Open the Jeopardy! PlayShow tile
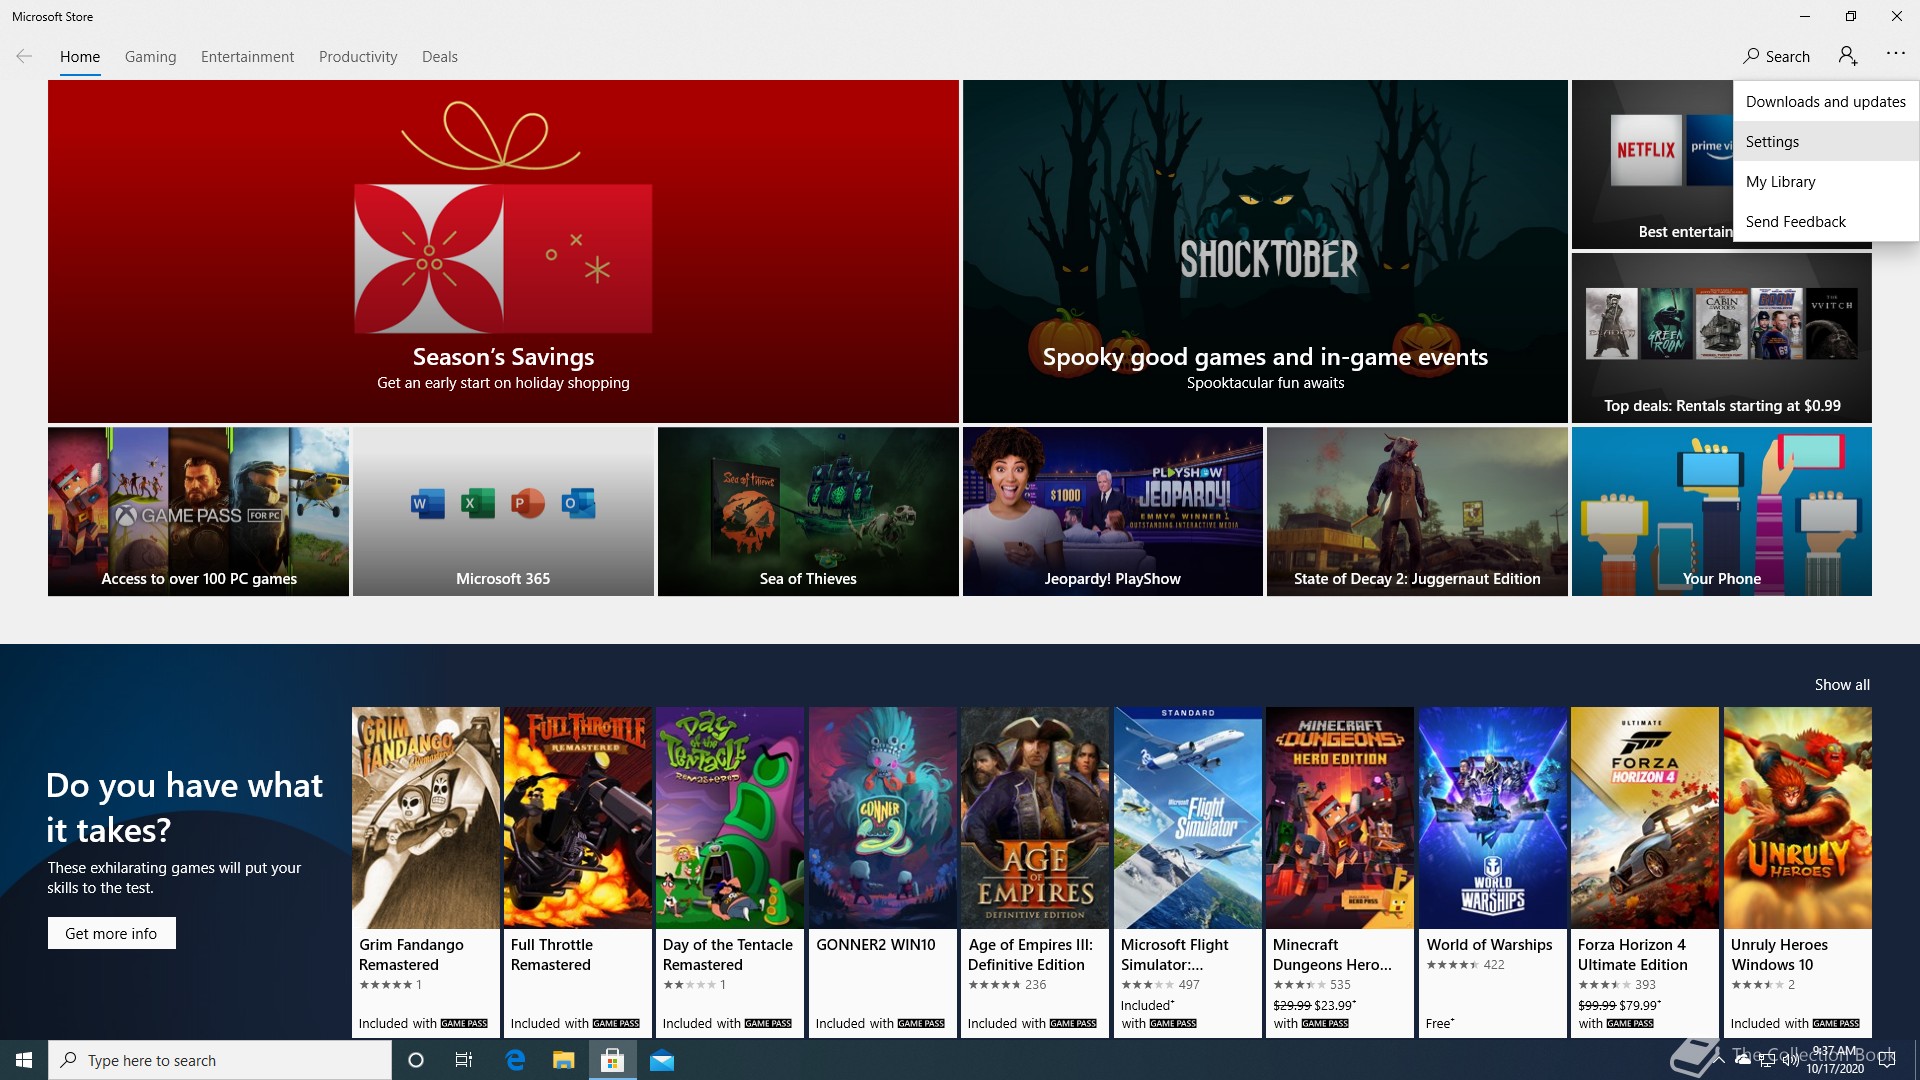The width and height of the screenshot is (1920, 1080). pos(1113,511)
